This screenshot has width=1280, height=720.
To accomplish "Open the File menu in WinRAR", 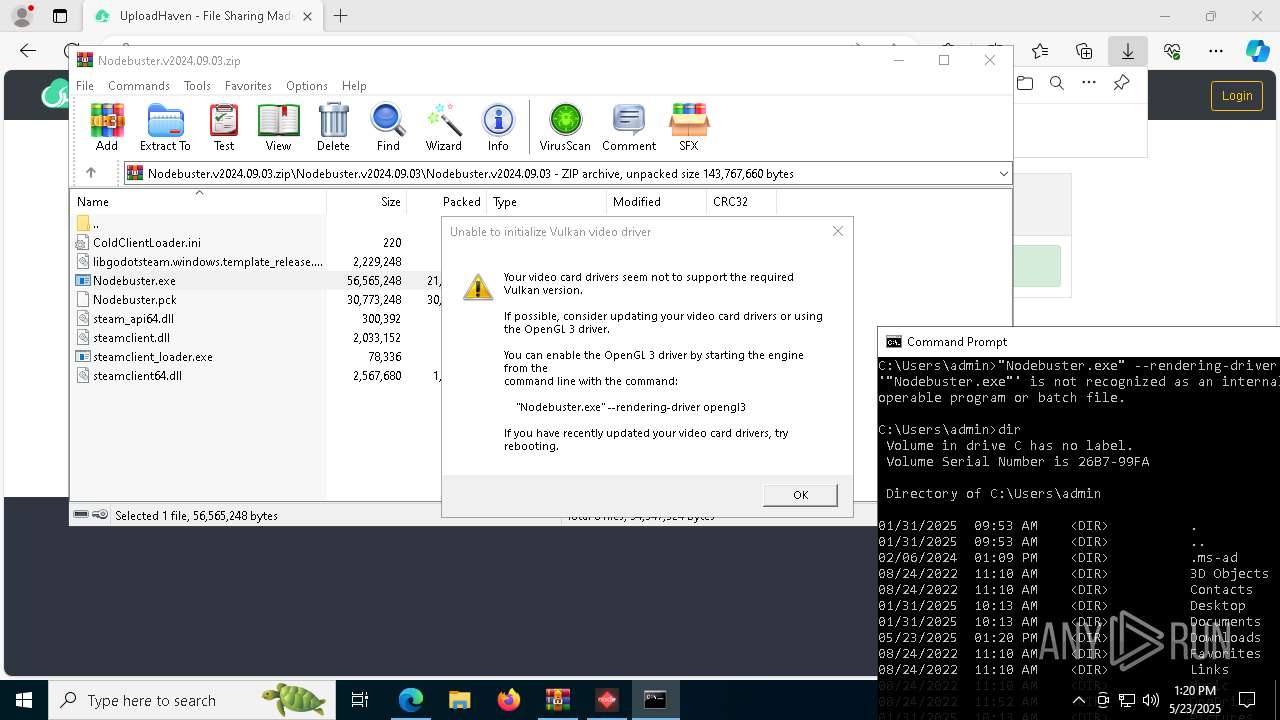I will pyautogui.click(x=85, y=86).
